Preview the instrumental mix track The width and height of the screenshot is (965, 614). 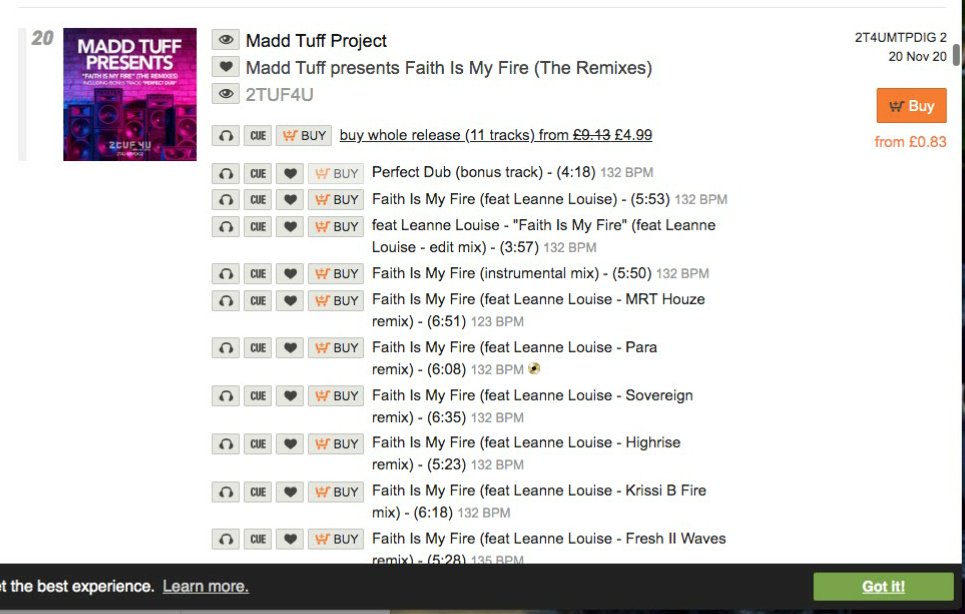tap(226, 274)
